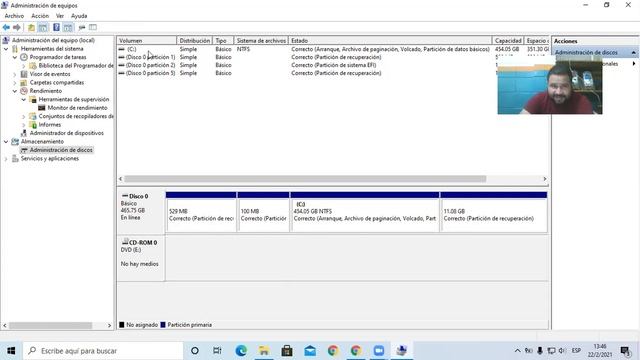Collapse Administración de discos actions header
The height and width of the screenshot is (360, 640).
pyautogui.click(x=633, y=53)
